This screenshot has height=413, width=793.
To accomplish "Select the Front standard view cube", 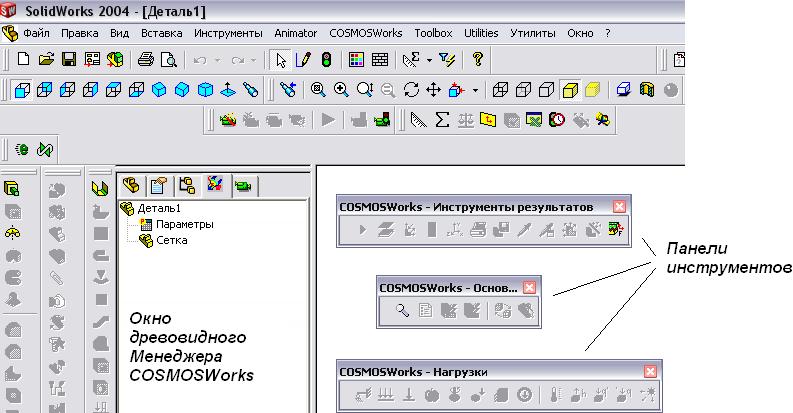I will [x=22, y=90].
